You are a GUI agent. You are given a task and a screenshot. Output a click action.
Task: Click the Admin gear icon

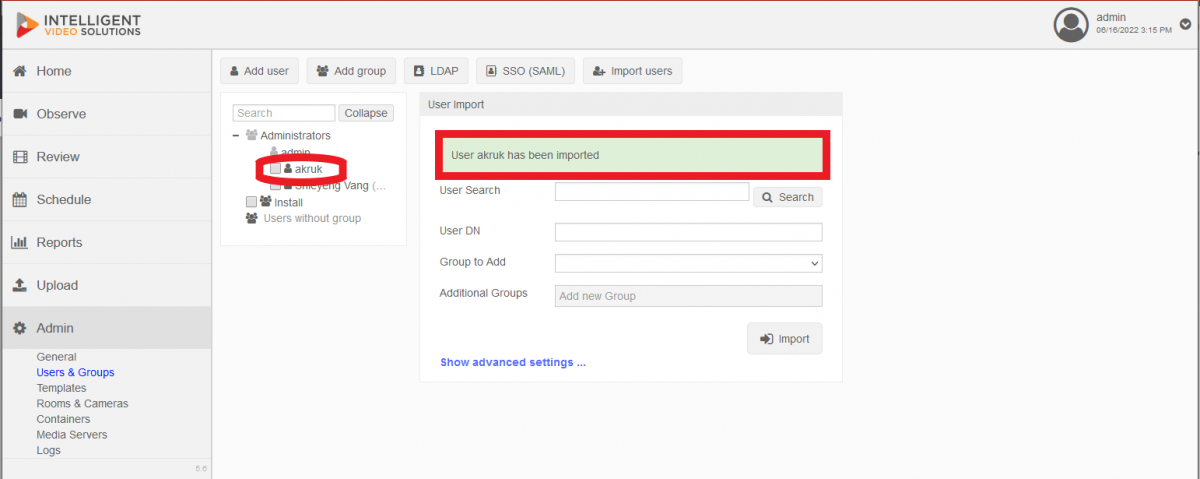point(19,328)
